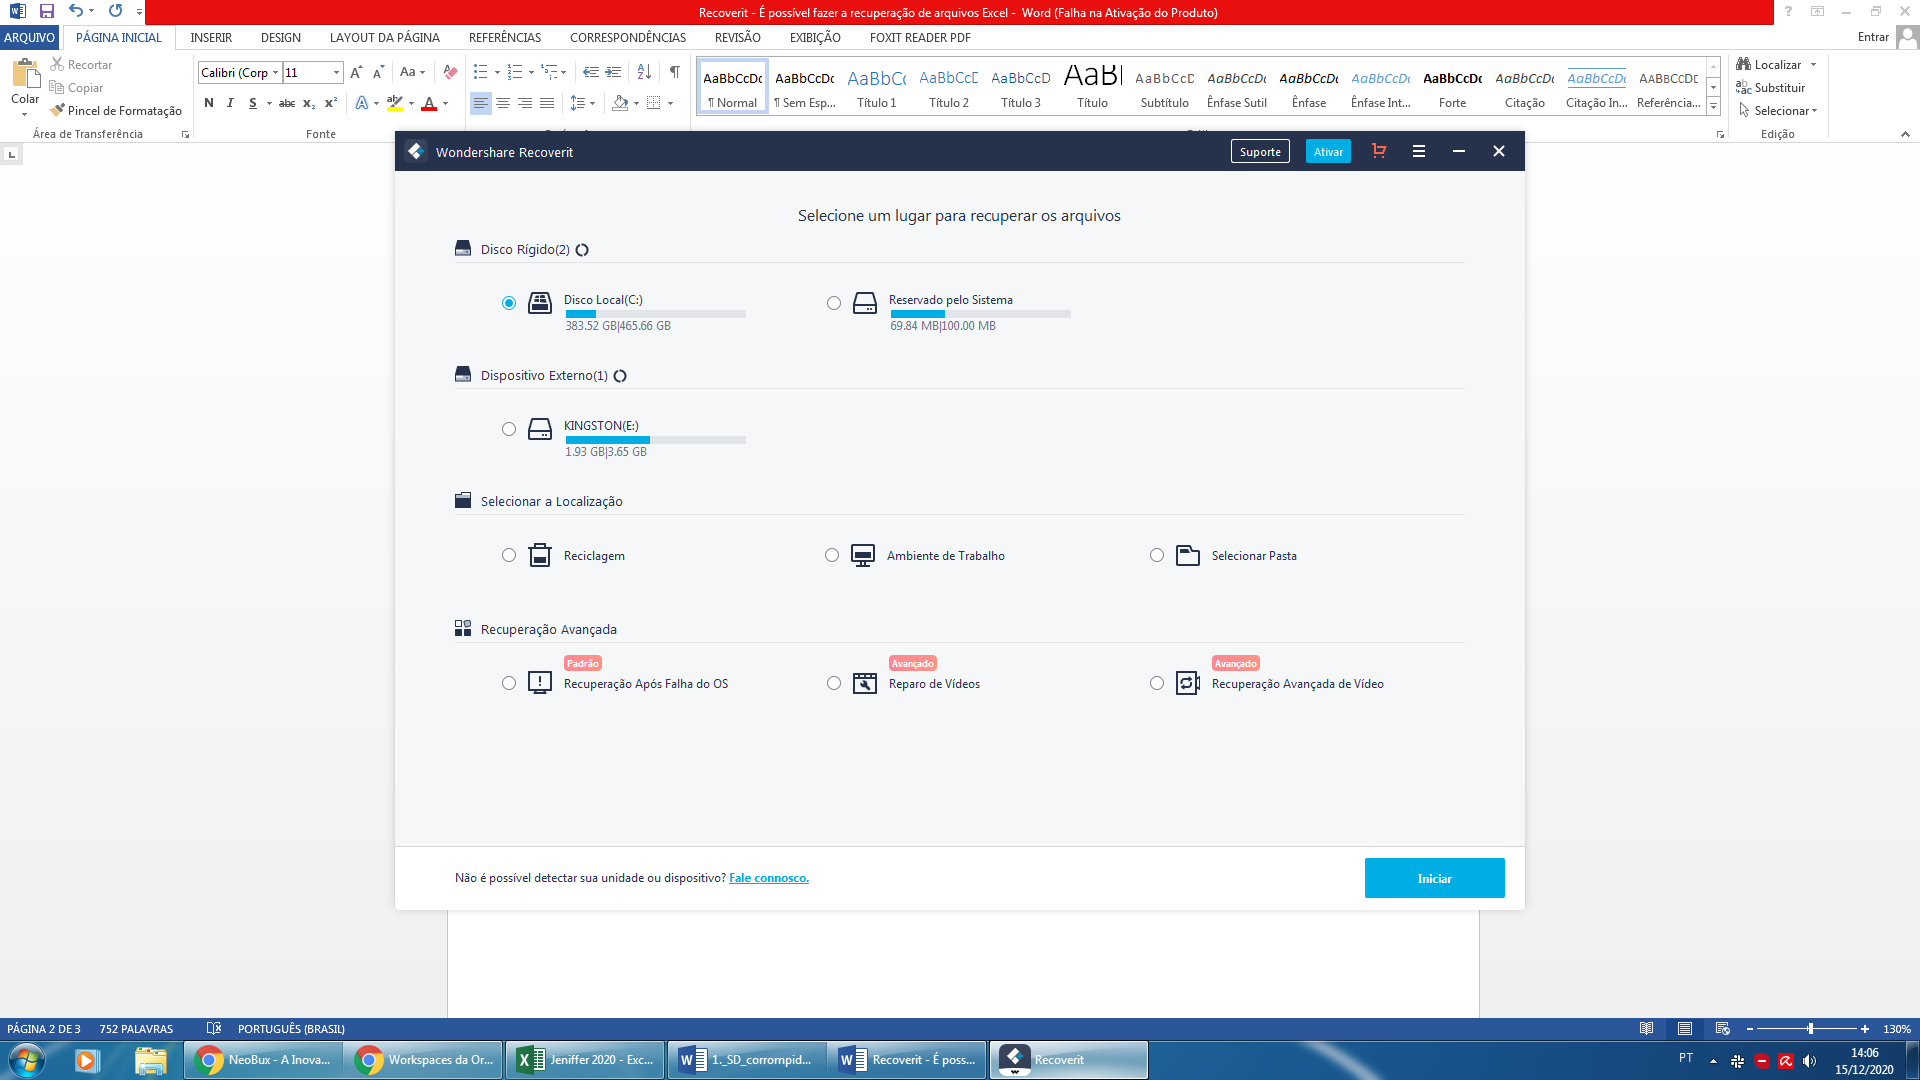Viewport: 1920px width, 1080px height.
Task: Click the font color red swatch
Action: click(429, 103)
